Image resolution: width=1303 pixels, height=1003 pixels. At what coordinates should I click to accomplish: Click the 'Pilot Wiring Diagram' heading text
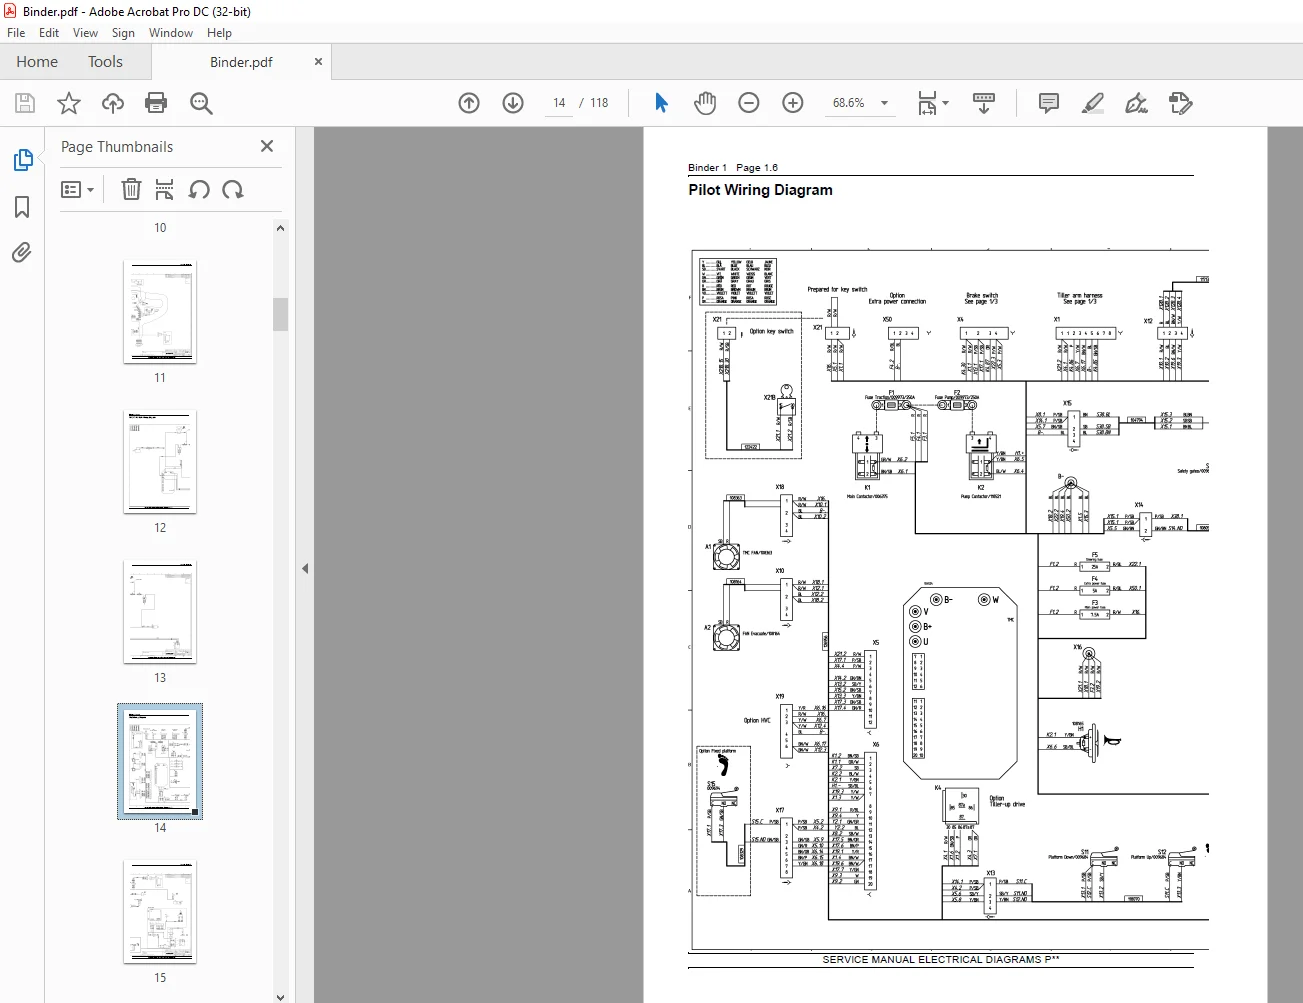coord(760,190)
